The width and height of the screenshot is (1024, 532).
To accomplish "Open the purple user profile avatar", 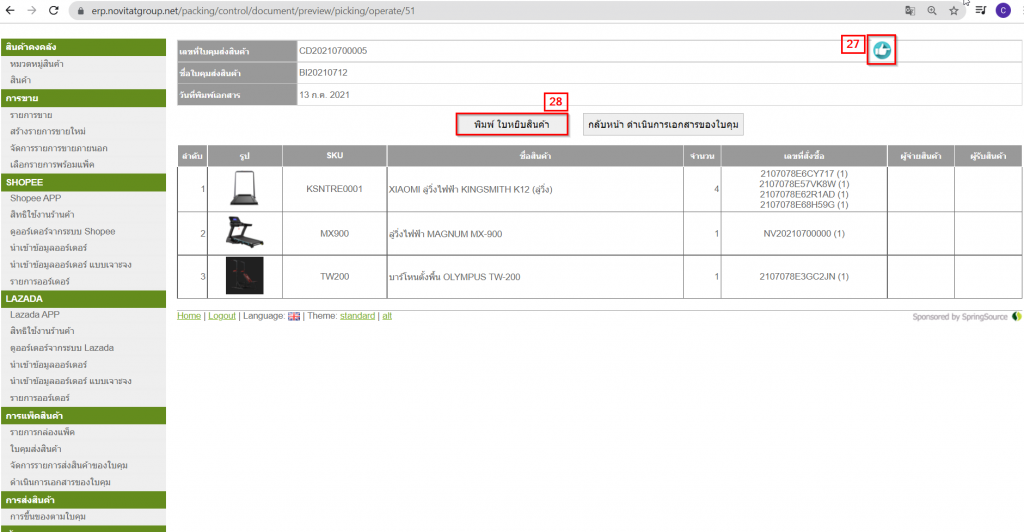I will coord(1002,10).
